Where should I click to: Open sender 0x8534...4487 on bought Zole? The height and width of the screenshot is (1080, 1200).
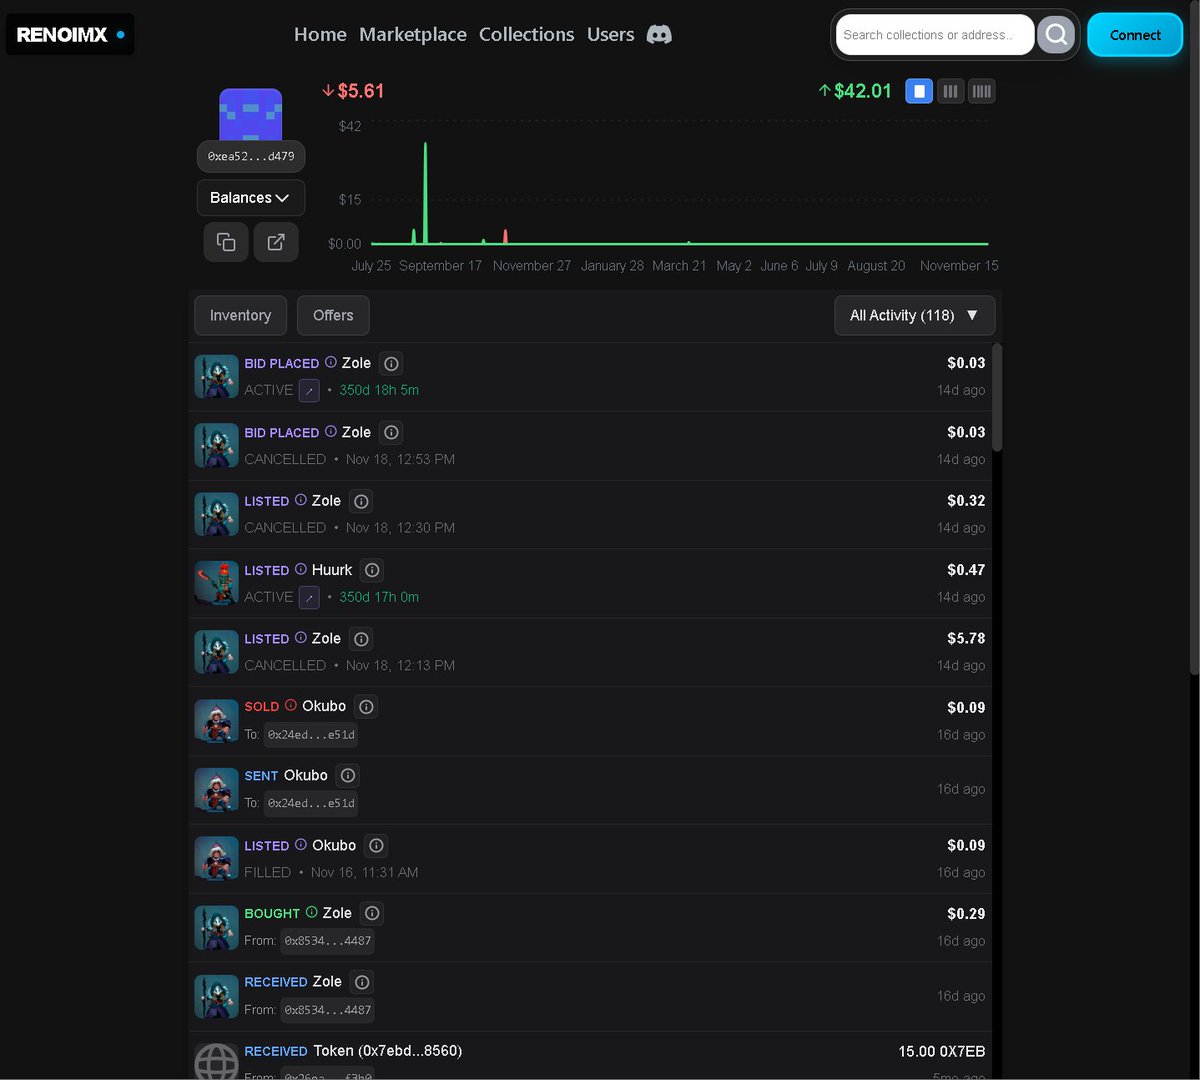click(328, 941)
